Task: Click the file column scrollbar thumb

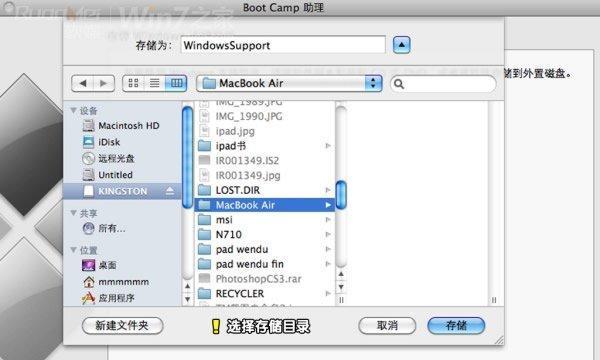Action: point(341,195)
